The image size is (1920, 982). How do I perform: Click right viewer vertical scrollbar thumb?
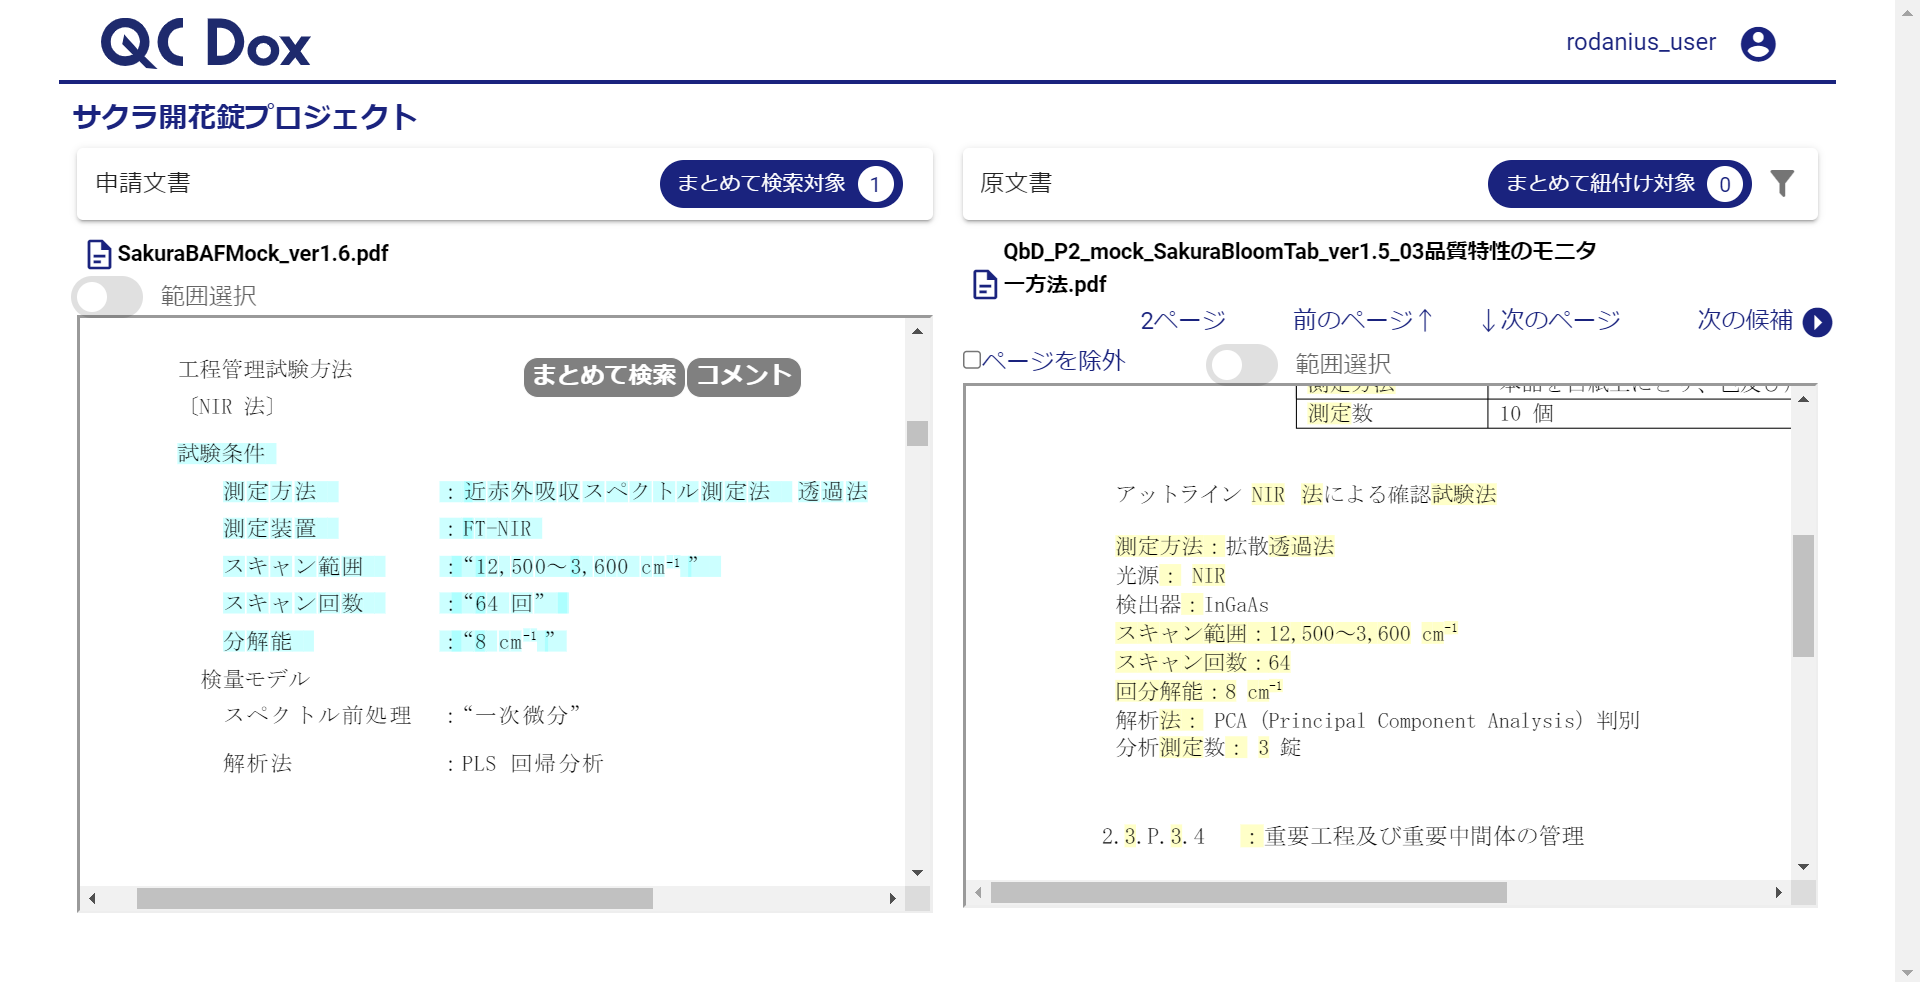coord(1803,596)
